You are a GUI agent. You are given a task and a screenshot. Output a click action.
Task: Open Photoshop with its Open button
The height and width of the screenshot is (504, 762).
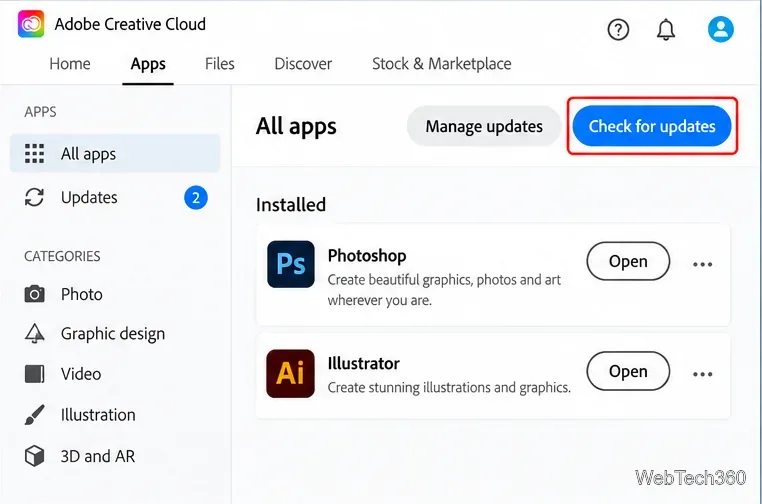click(x=628, y=261)
